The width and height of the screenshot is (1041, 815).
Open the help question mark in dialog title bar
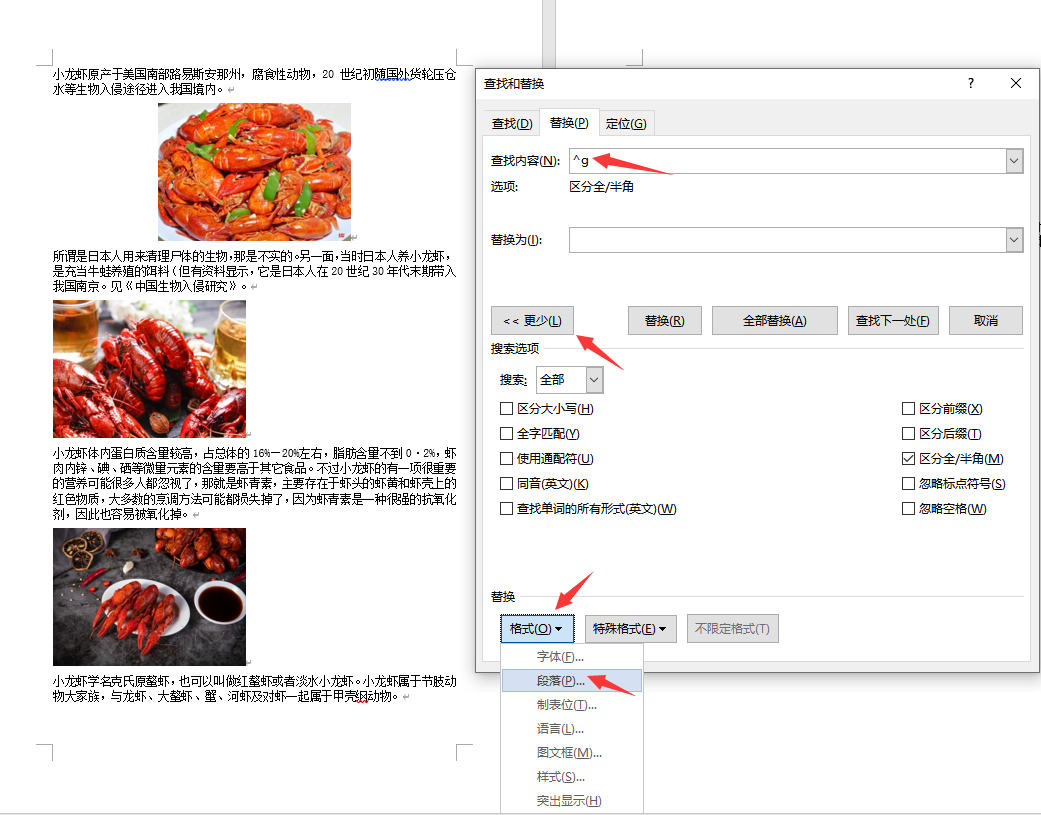pos(971,83)
